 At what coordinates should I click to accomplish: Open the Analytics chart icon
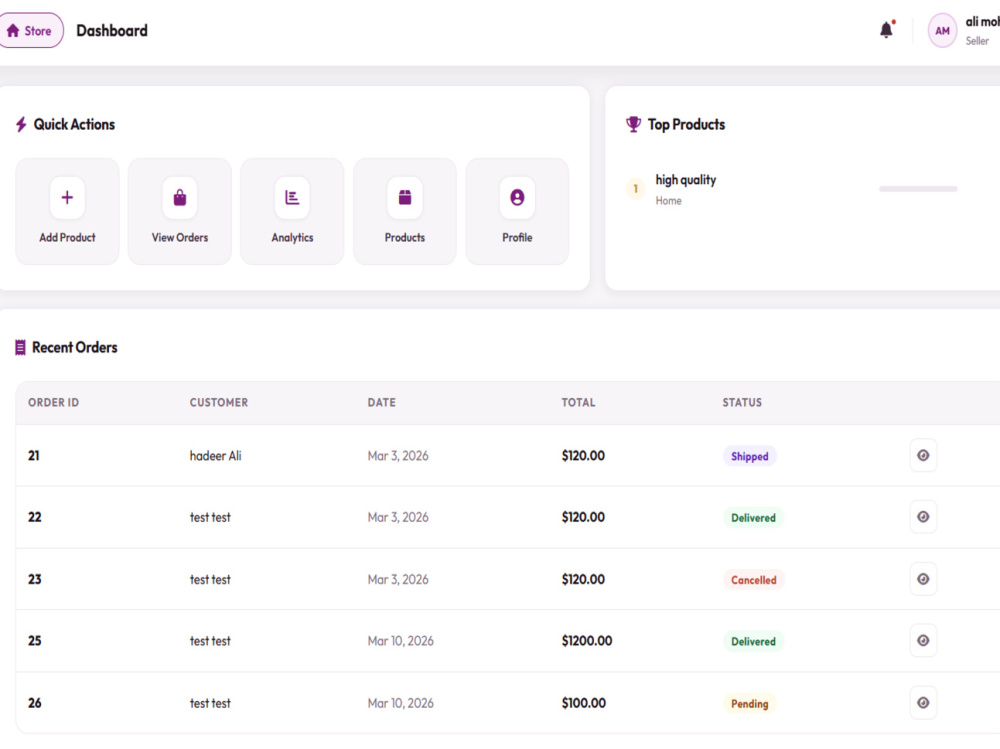tap(292, 198)
